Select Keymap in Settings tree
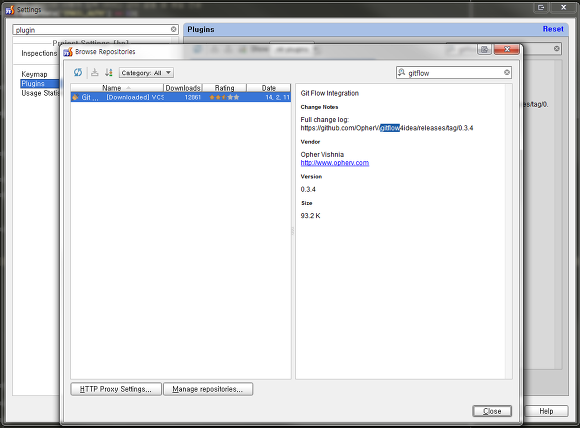This screenshot has height=428, width=580. (34, 74)
